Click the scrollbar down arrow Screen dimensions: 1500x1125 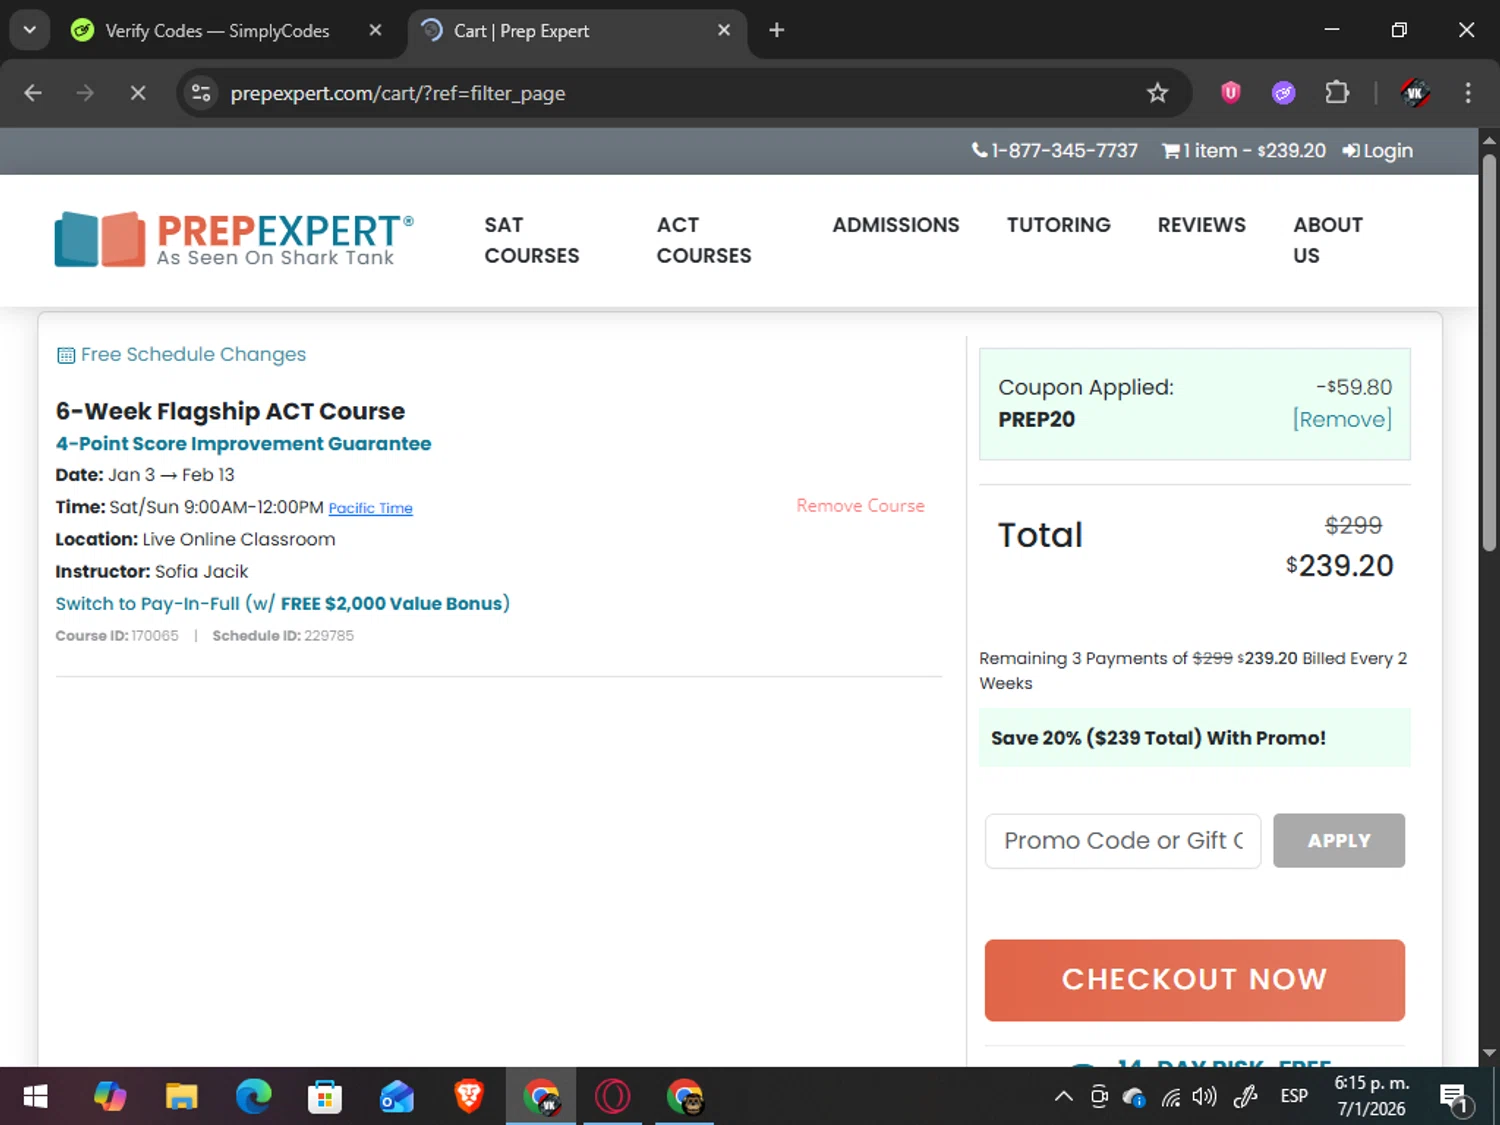click(1489, 1052)
